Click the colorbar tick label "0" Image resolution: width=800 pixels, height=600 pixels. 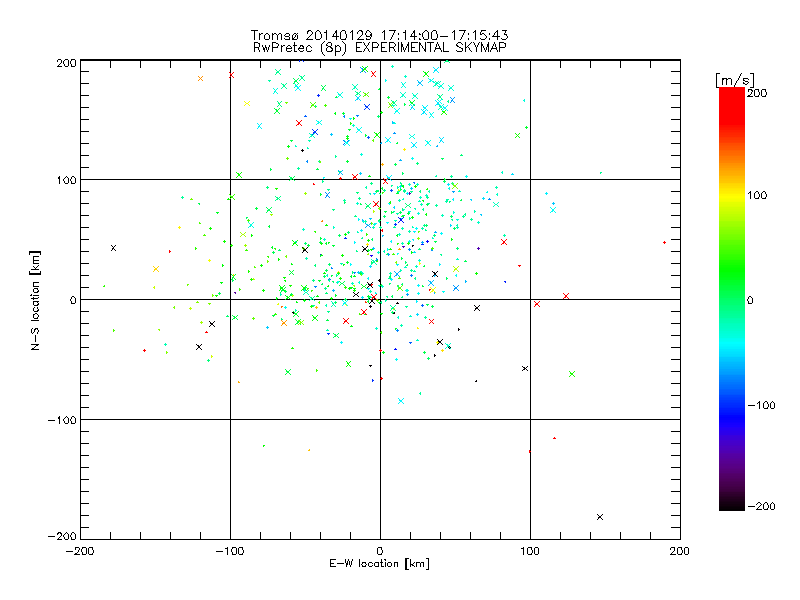click(750, 300)
